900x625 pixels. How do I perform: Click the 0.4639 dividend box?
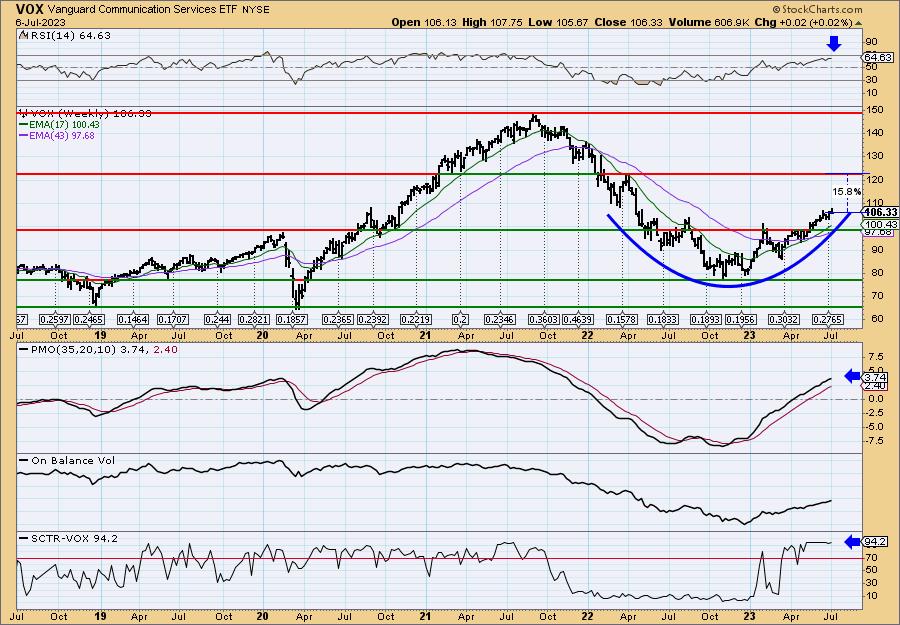[579, 319]
